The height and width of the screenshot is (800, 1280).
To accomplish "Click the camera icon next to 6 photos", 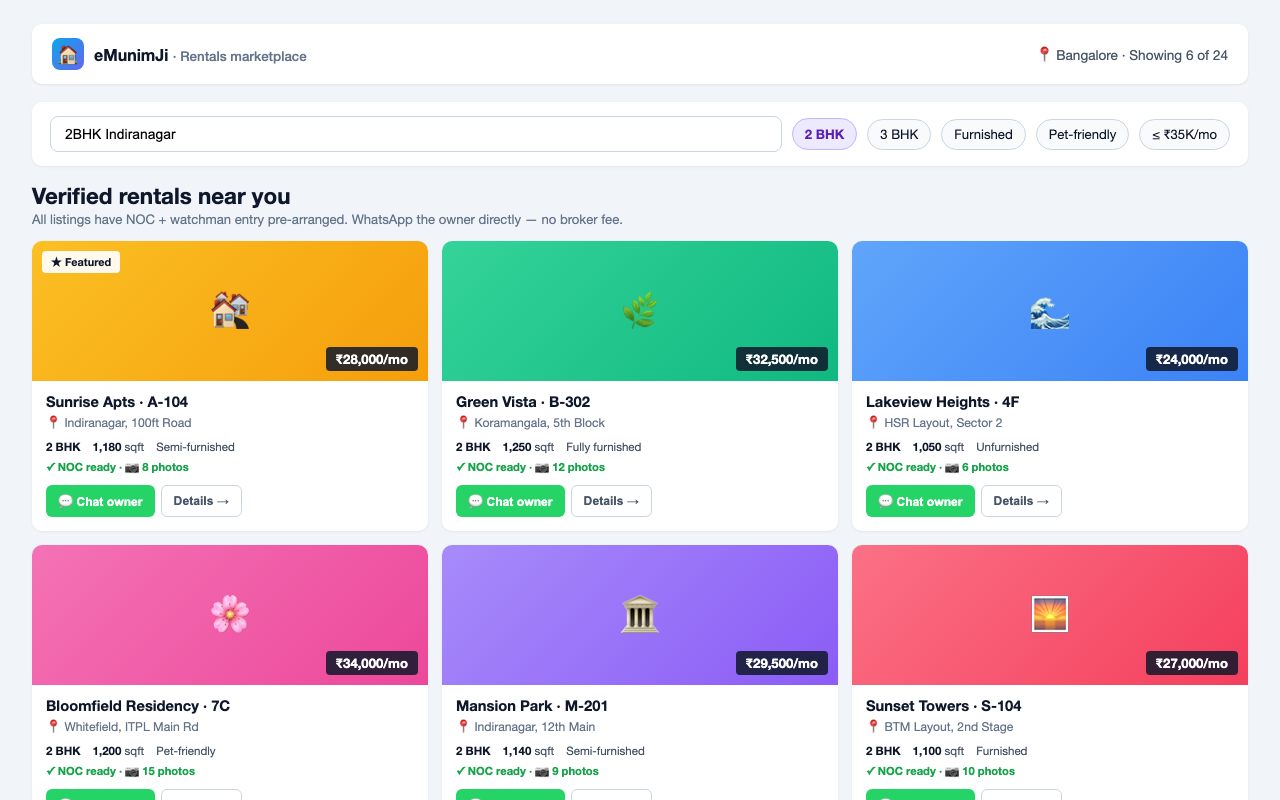I will pos(951,467).
